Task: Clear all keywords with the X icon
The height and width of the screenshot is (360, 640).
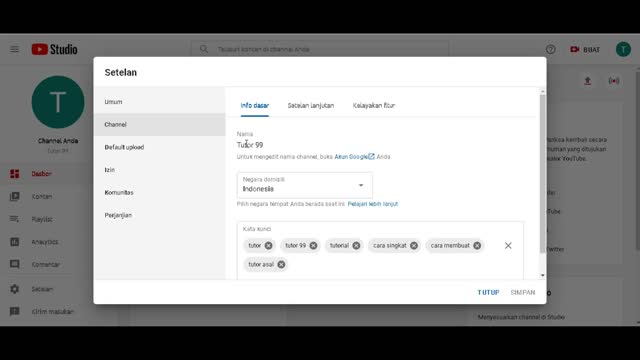Action: pyautogui.click(x=508, y=246)
